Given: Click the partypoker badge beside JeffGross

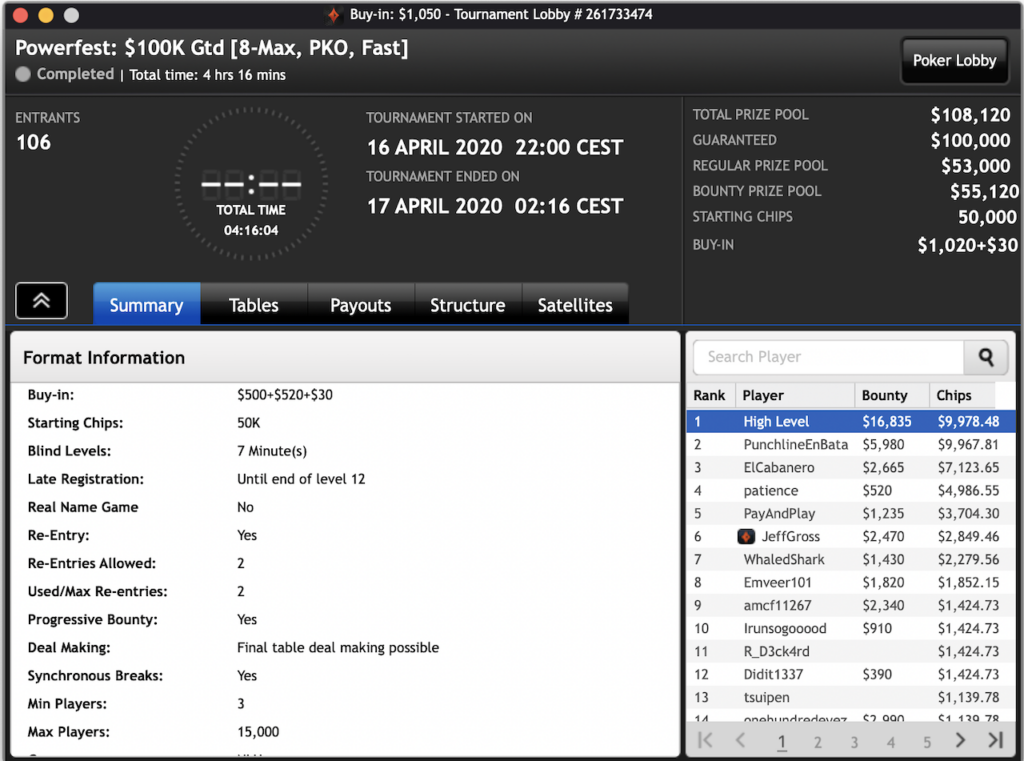Looking at the screenshot, I should (746, 537).
